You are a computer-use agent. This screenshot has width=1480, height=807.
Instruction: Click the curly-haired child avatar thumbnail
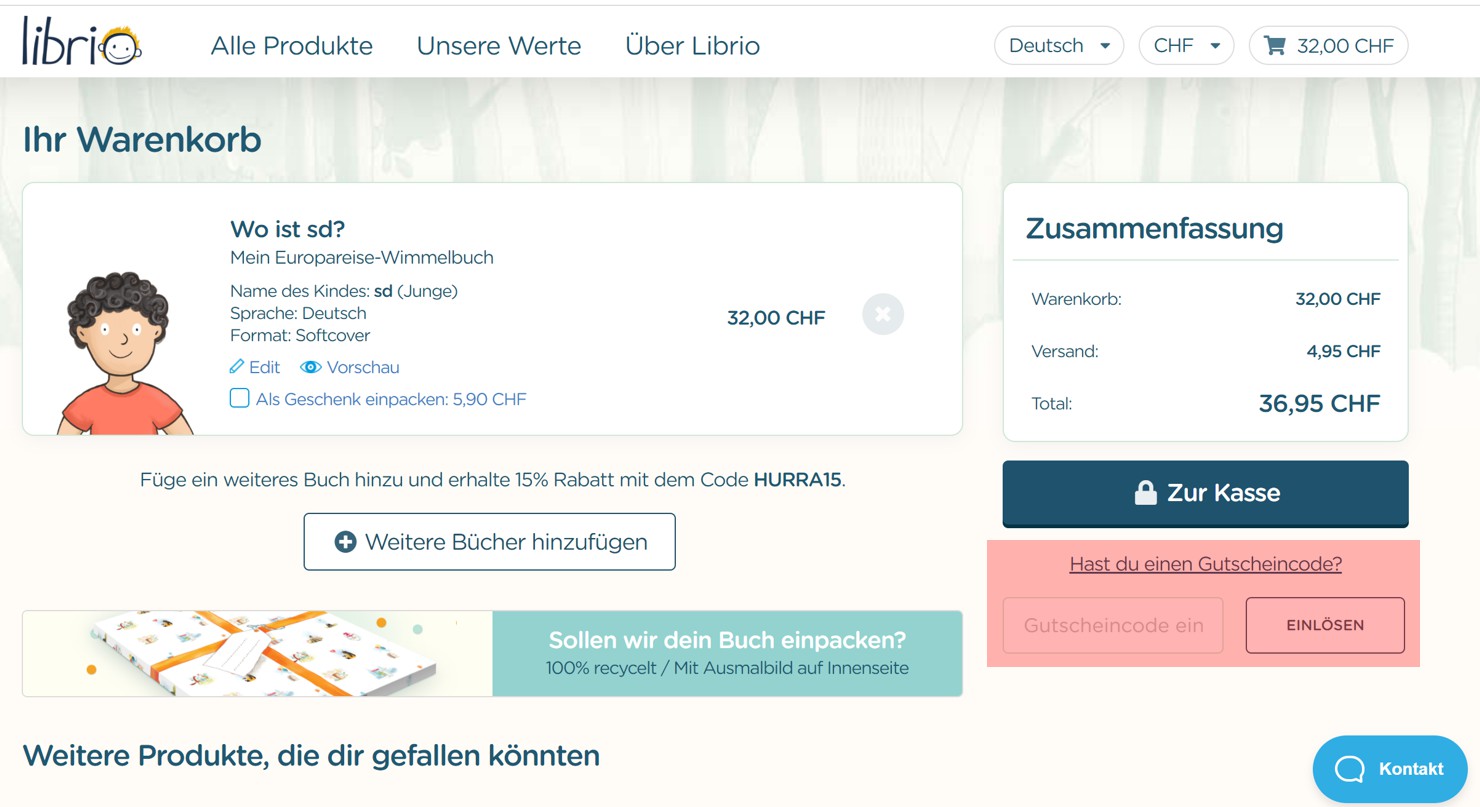pos(124,352)
